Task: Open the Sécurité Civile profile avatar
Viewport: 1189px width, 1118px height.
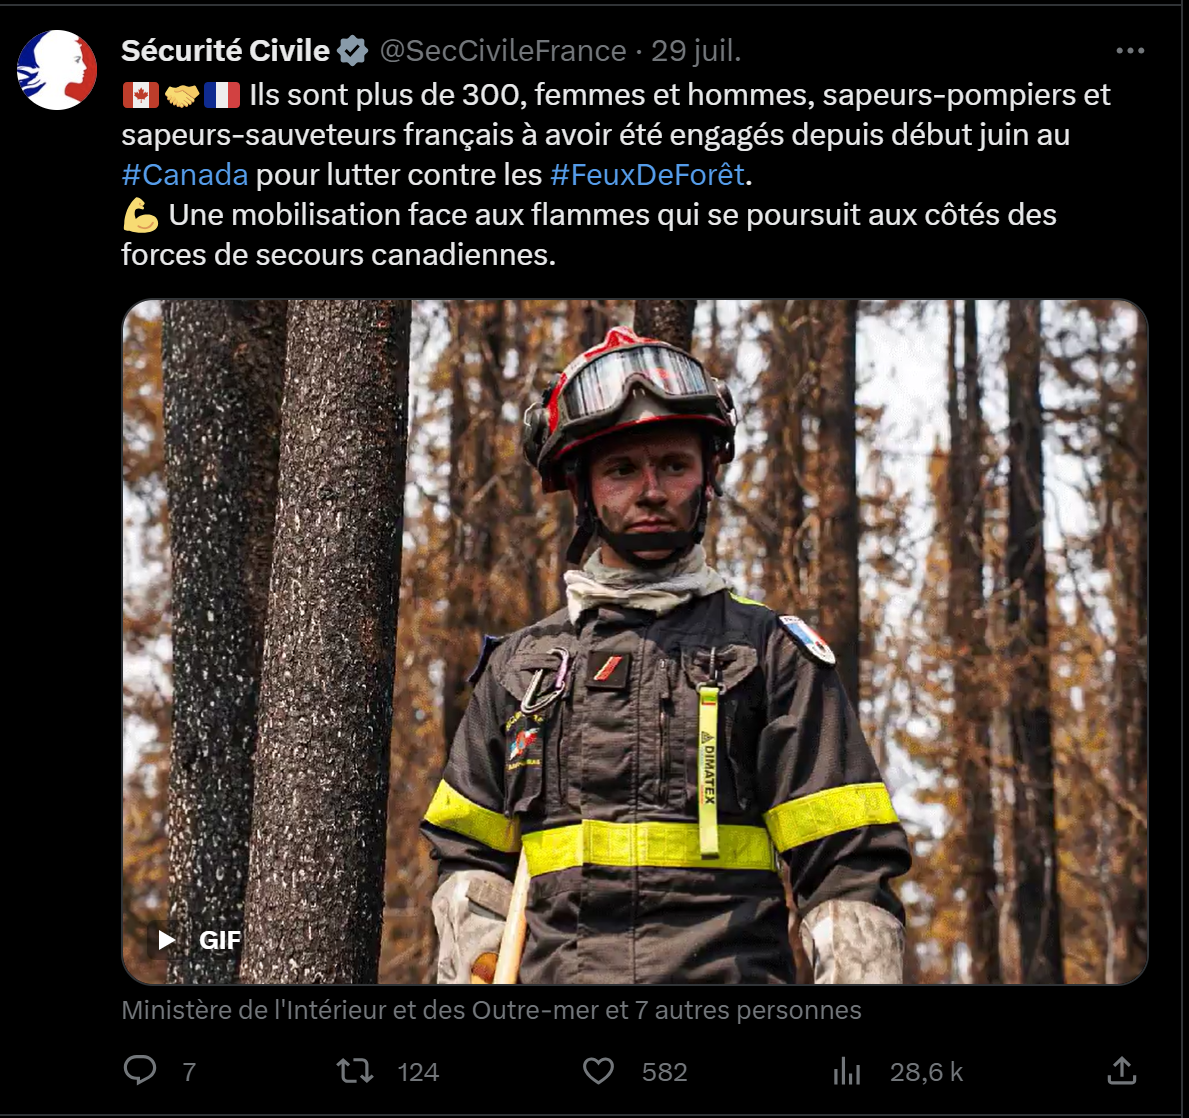Action: [x=57, y=70]
